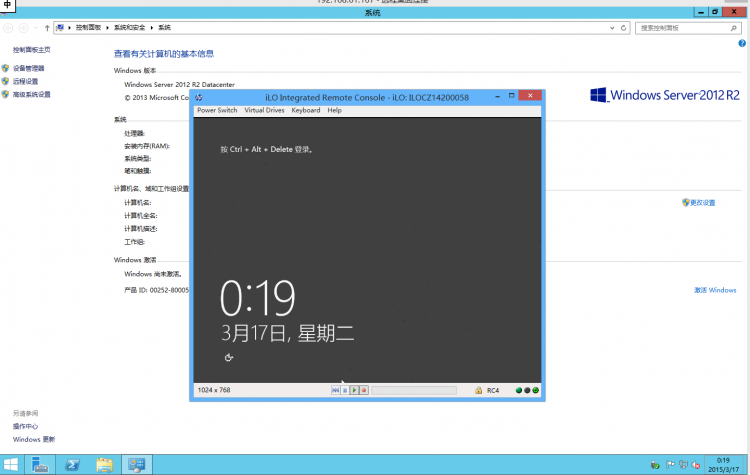Expand the arrow after 系统和安全 breadcrumb
The width and height of the screenshot is (750, 475).
[x=152, y=28]
